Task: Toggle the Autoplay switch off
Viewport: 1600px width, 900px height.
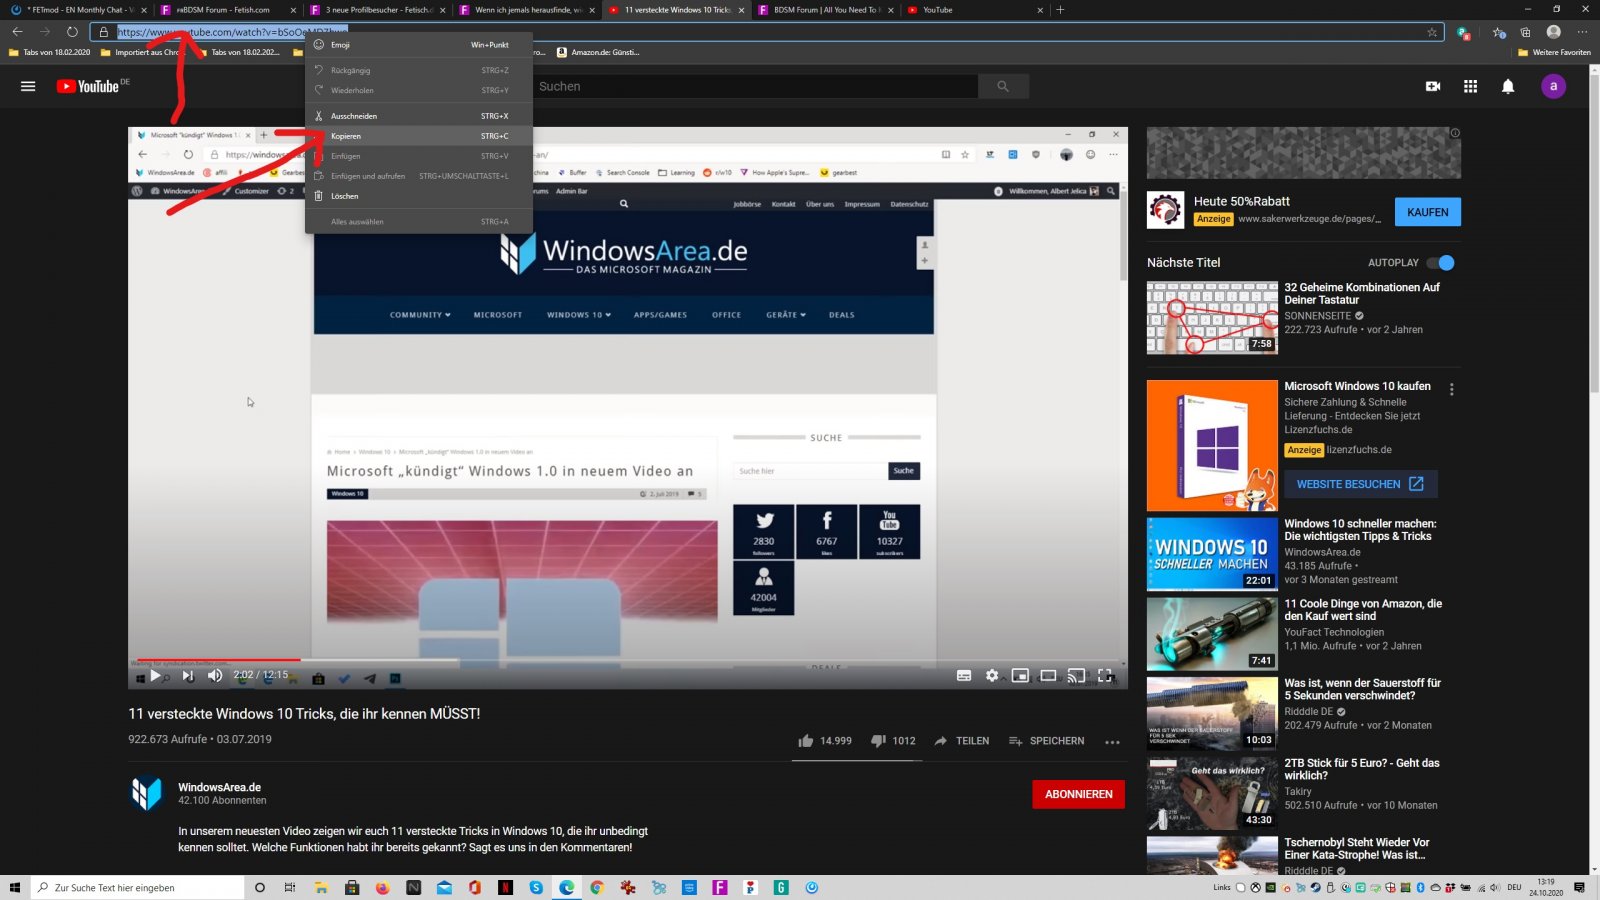Action: [x=1441, y=263]
